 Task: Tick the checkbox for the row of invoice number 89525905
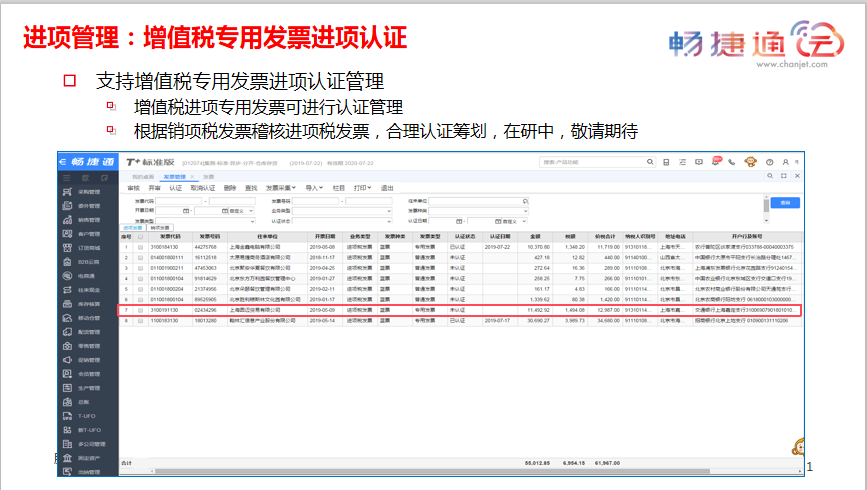click(140, 300)
